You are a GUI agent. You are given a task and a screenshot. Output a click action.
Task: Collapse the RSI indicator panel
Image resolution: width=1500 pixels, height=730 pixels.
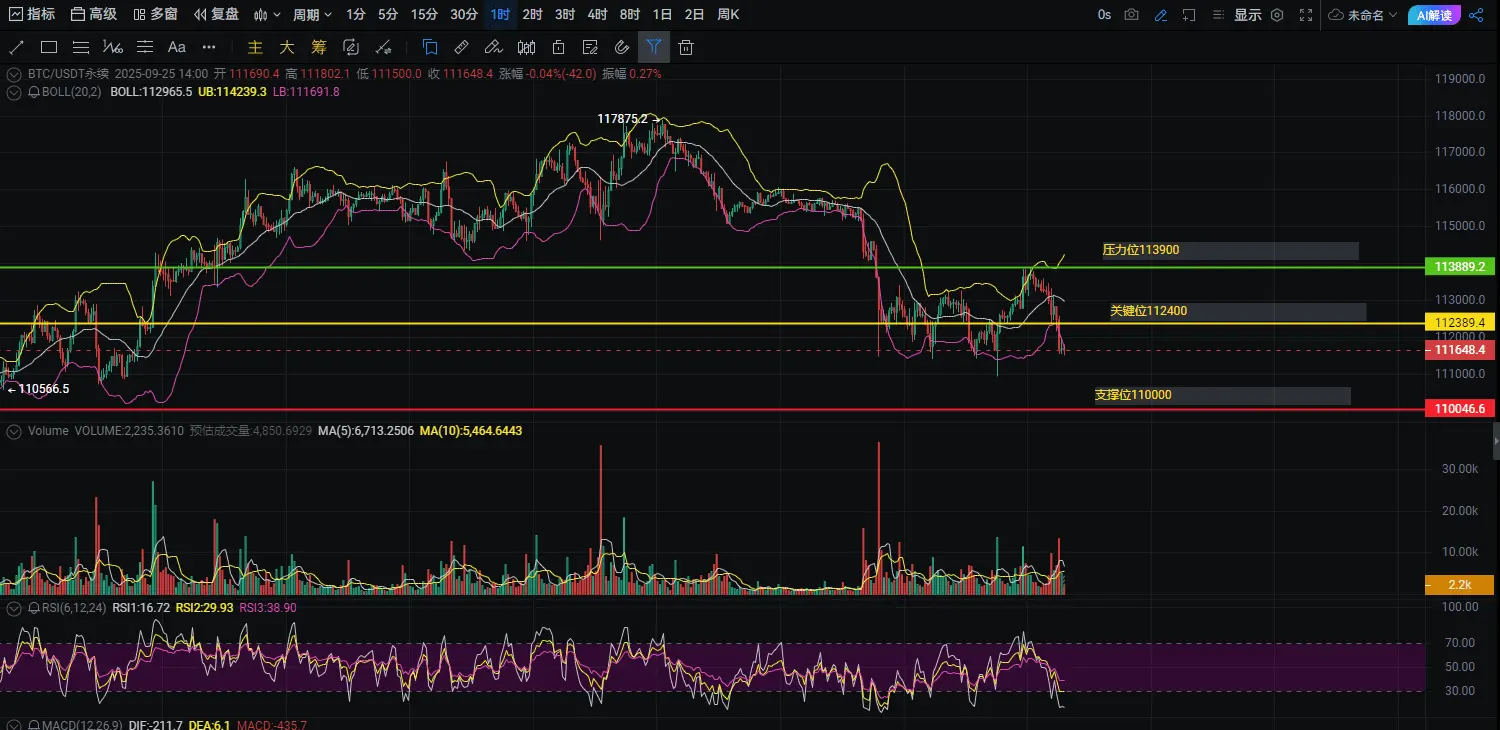click(x=14, y=607)
